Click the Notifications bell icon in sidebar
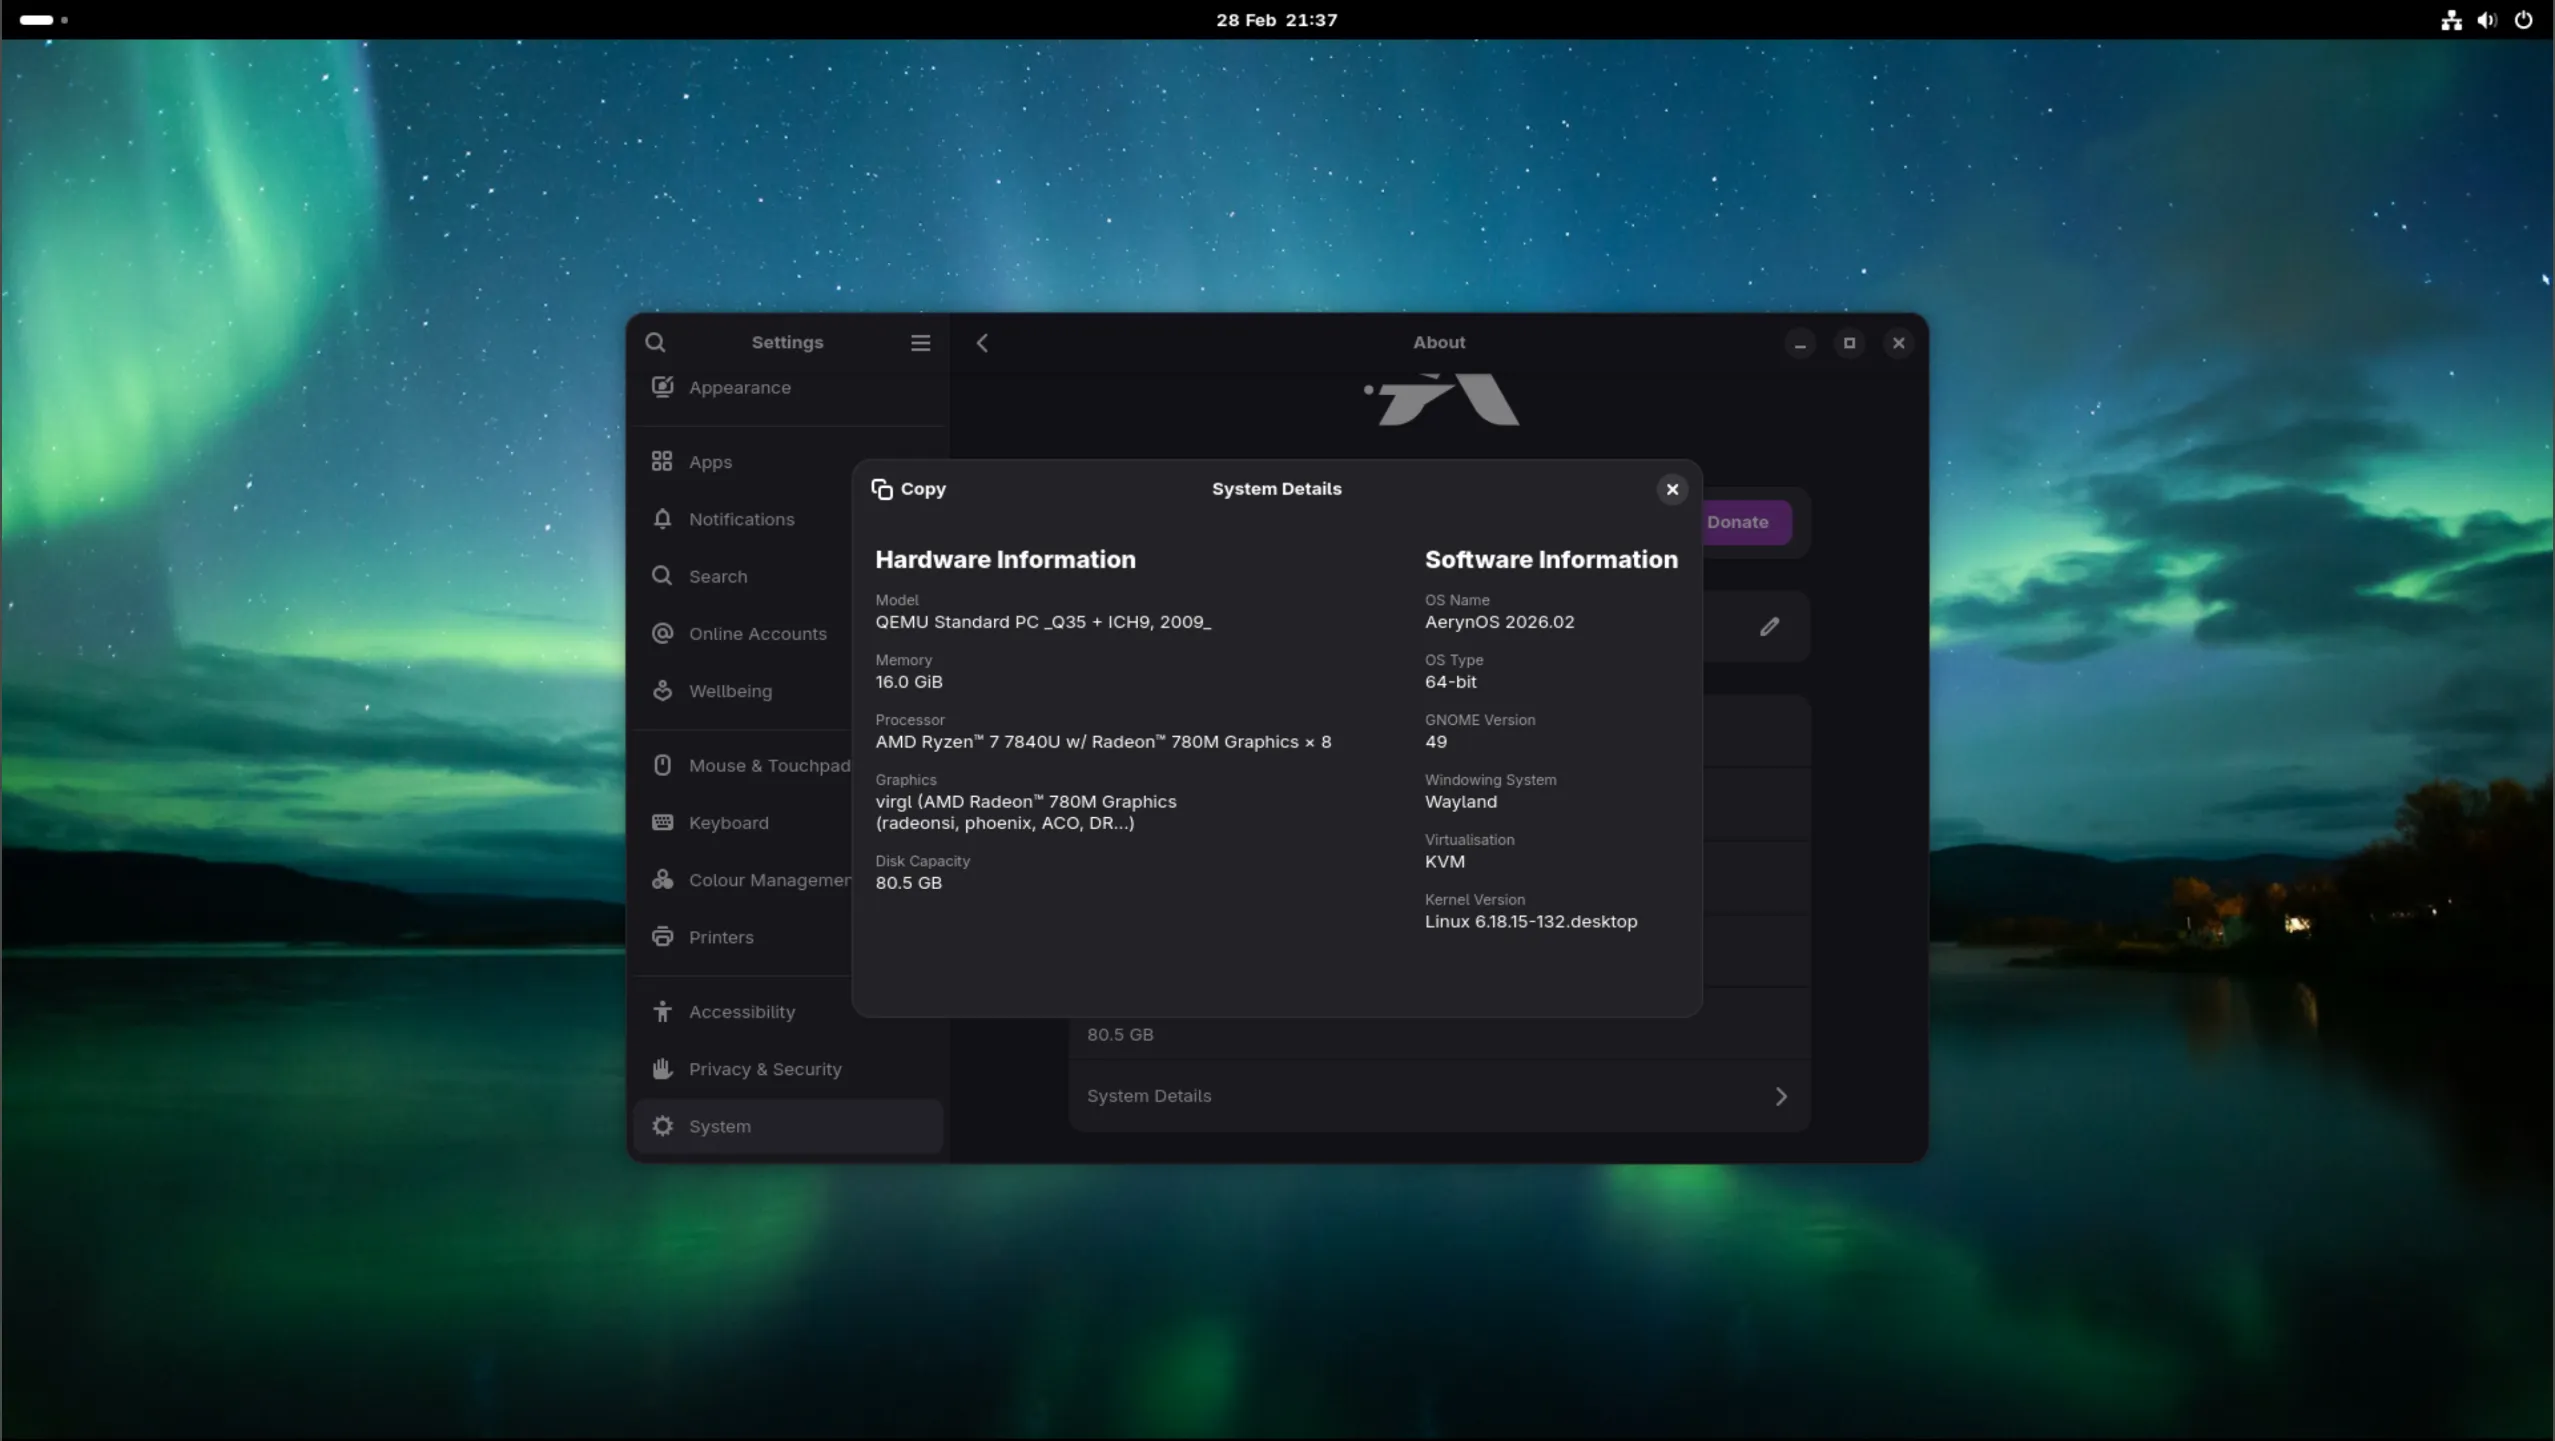 (663, 519)
